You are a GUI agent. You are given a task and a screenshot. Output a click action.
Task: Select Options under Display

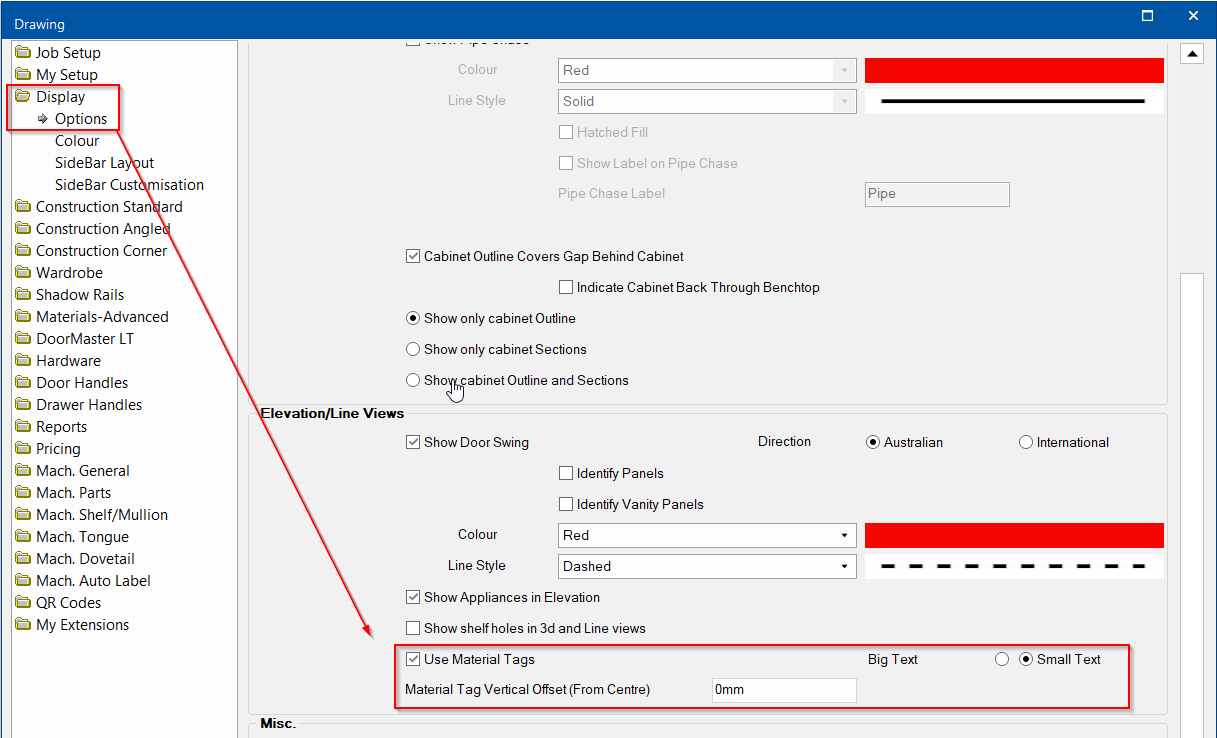(x=80, y=119)
